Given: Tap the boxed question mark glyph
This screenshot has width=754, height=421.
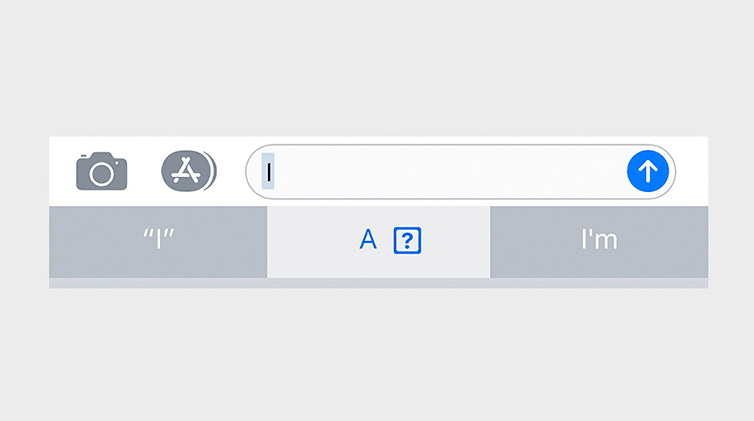Looking at the screenshot, I should 407,240.
